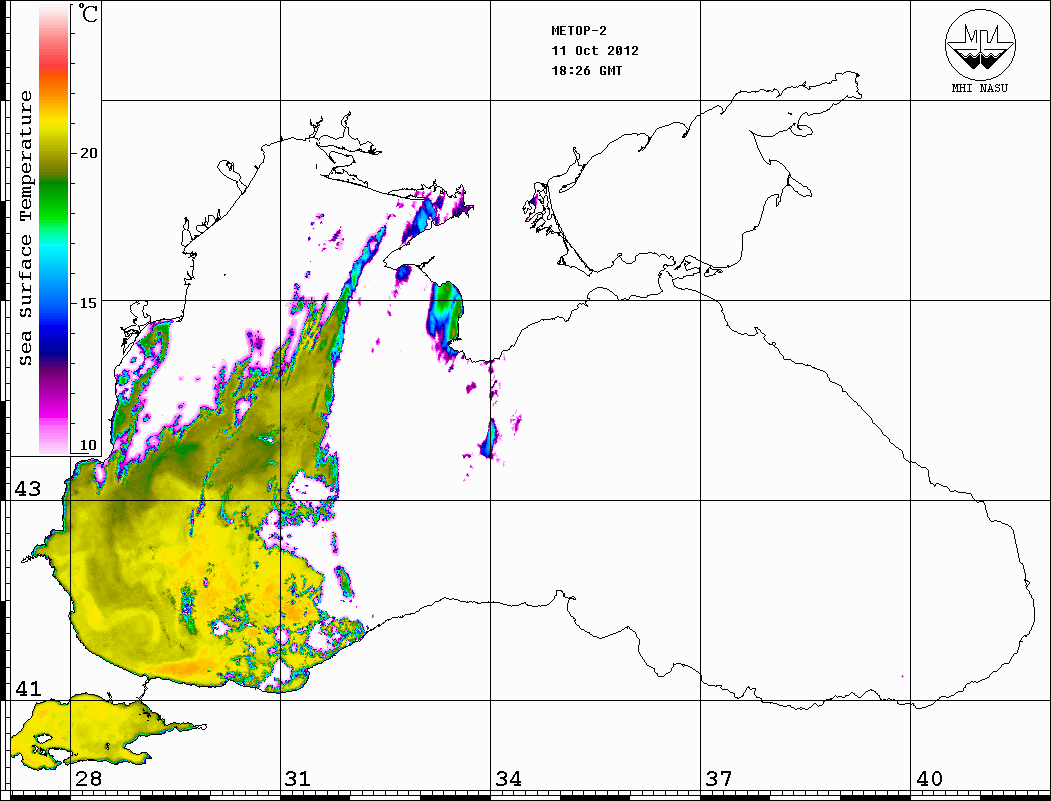This screenshot has height=801, width=1051.
Task: Select the METOP-2 satellite label
Action: pos(579,31)
